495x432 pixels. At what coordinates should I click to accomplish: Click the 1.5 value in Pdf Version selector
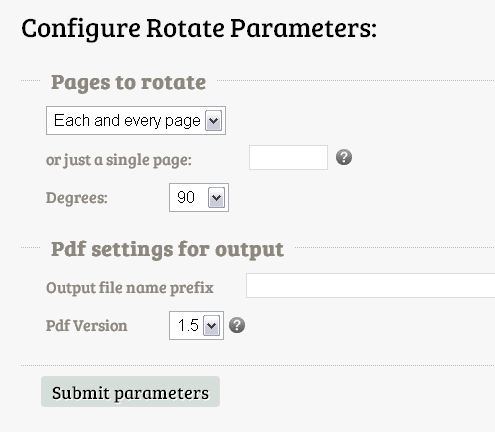point(188,325)
